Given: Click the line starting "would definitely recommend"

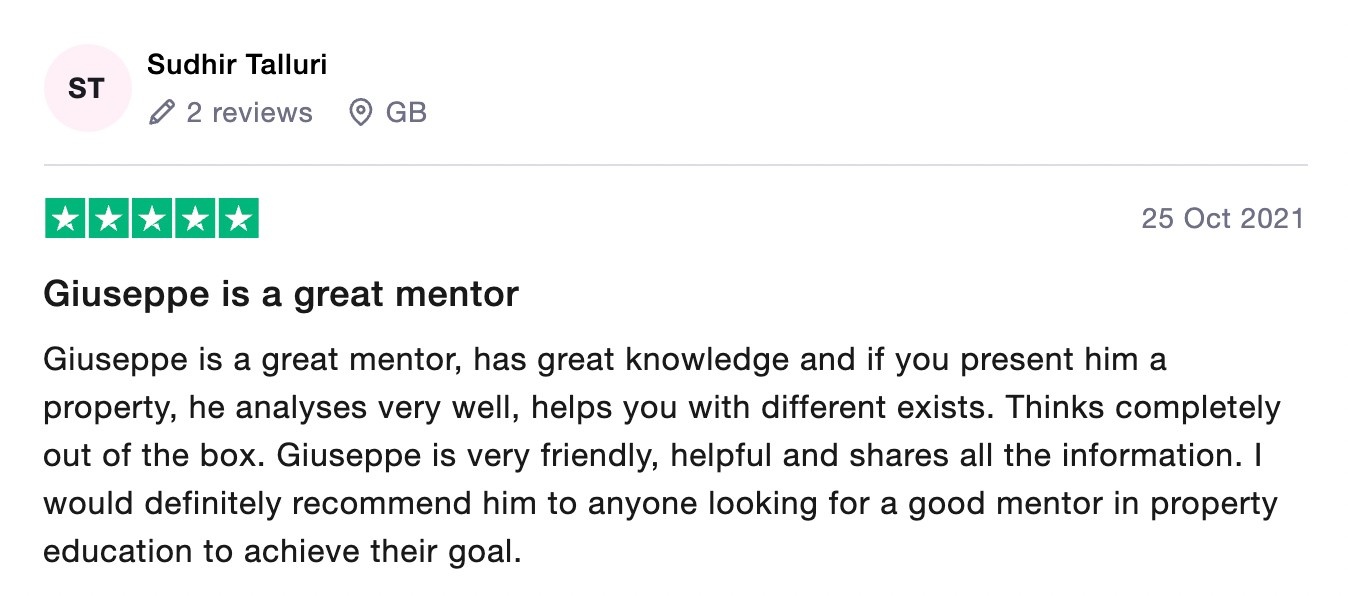Looking at the screenshot, I should point(661,504).
